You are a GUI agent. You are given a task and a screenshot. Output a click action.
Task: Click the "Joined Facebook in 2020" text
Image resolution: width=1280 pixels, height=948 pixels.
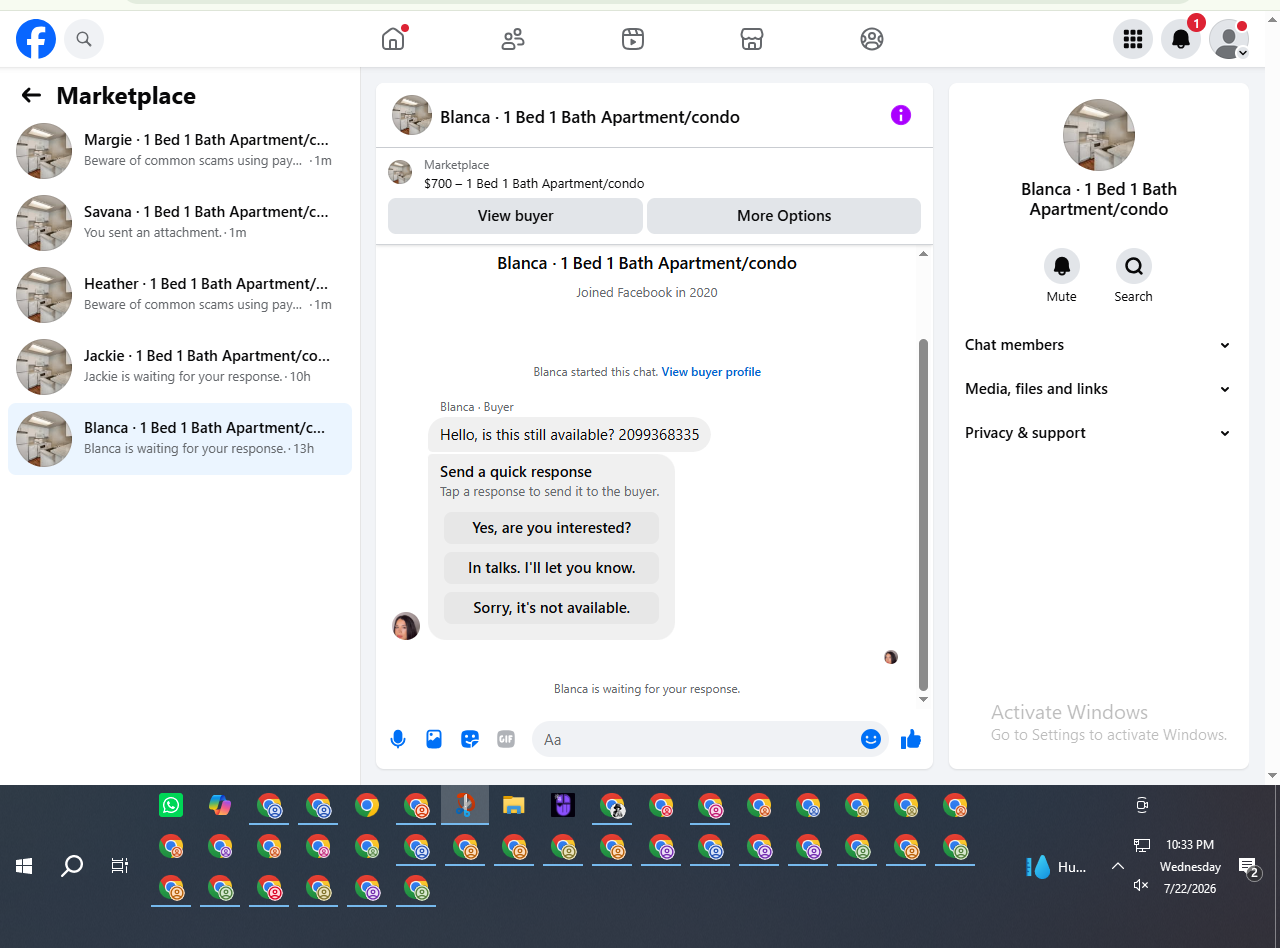[x=647, y=293]
